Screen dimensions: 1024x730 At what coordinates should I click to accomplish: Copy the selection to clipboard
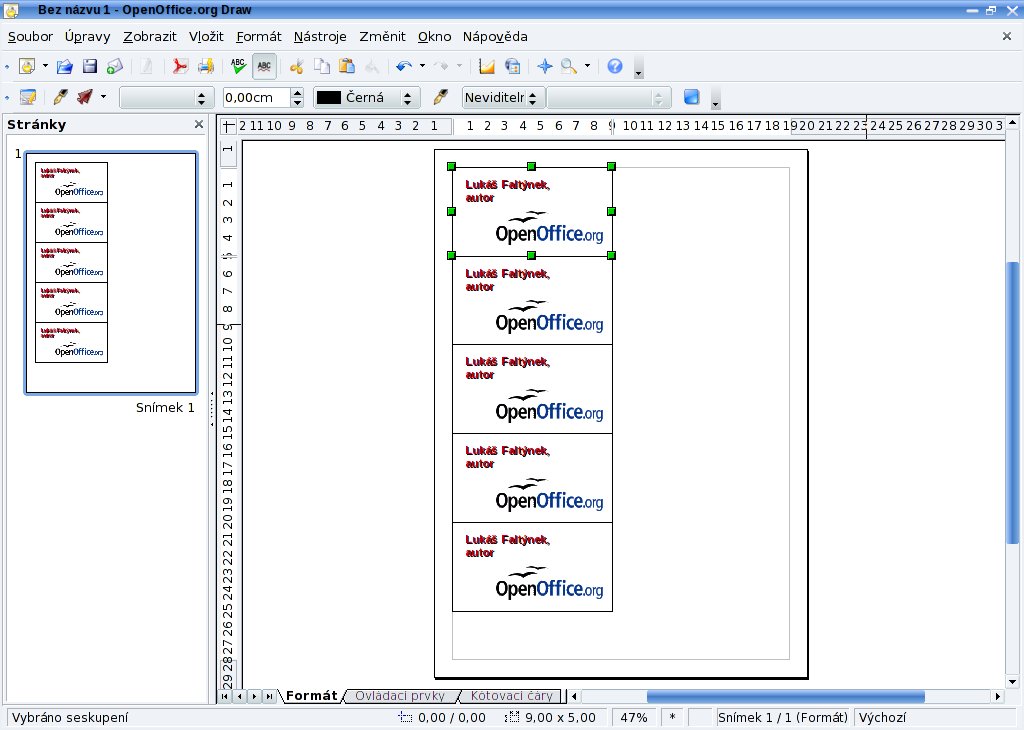point(322,66)
